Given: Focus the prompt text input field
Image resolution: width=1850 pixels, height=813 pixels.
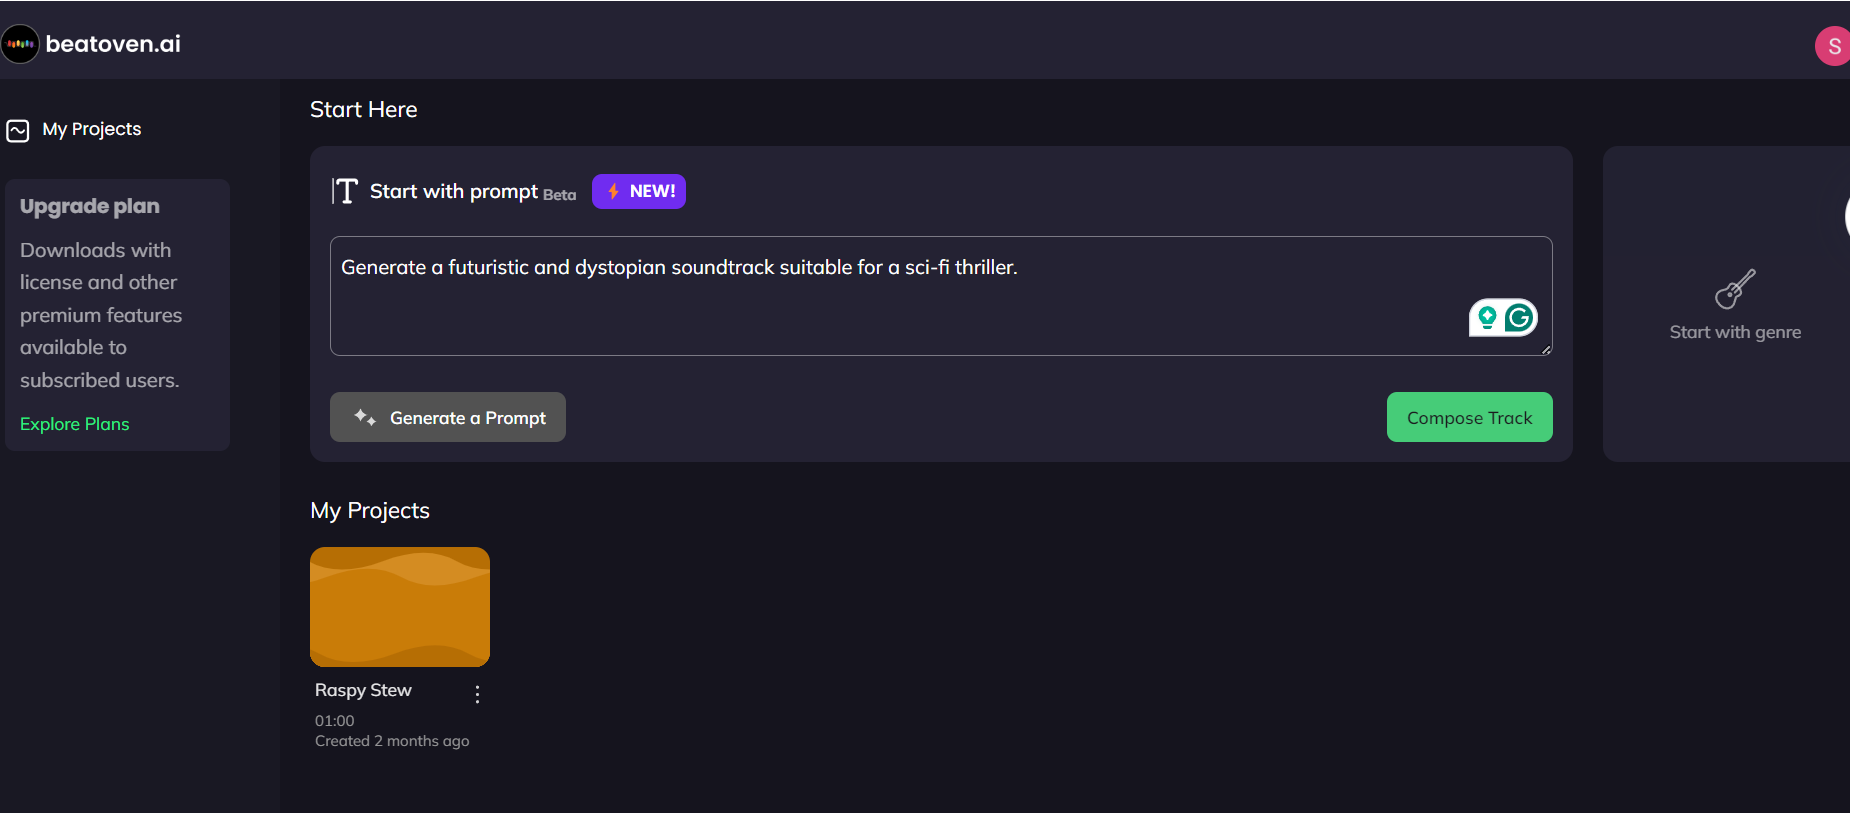Looking at the screenshot, I should coord(900,295).
